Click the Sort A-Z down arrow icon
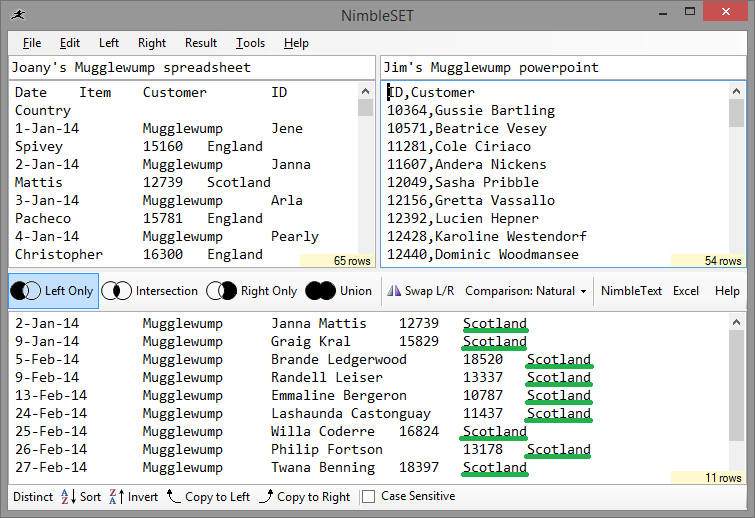This screenshot has width=755, height=518. point(68,496)
